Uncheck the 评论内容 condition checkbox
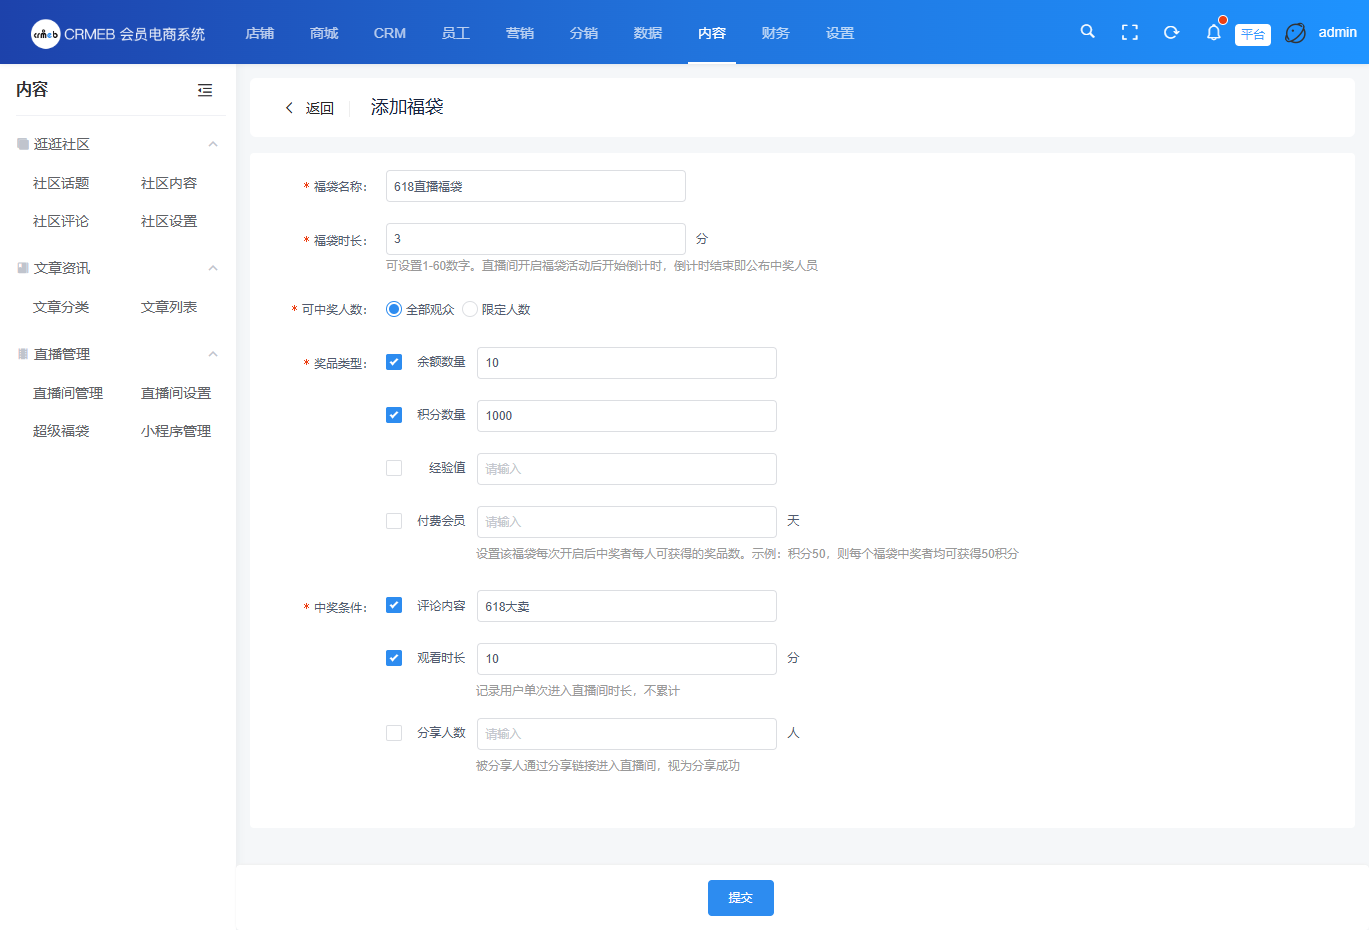The height and width of the screenshot is (930, 1369). (394, 605)
